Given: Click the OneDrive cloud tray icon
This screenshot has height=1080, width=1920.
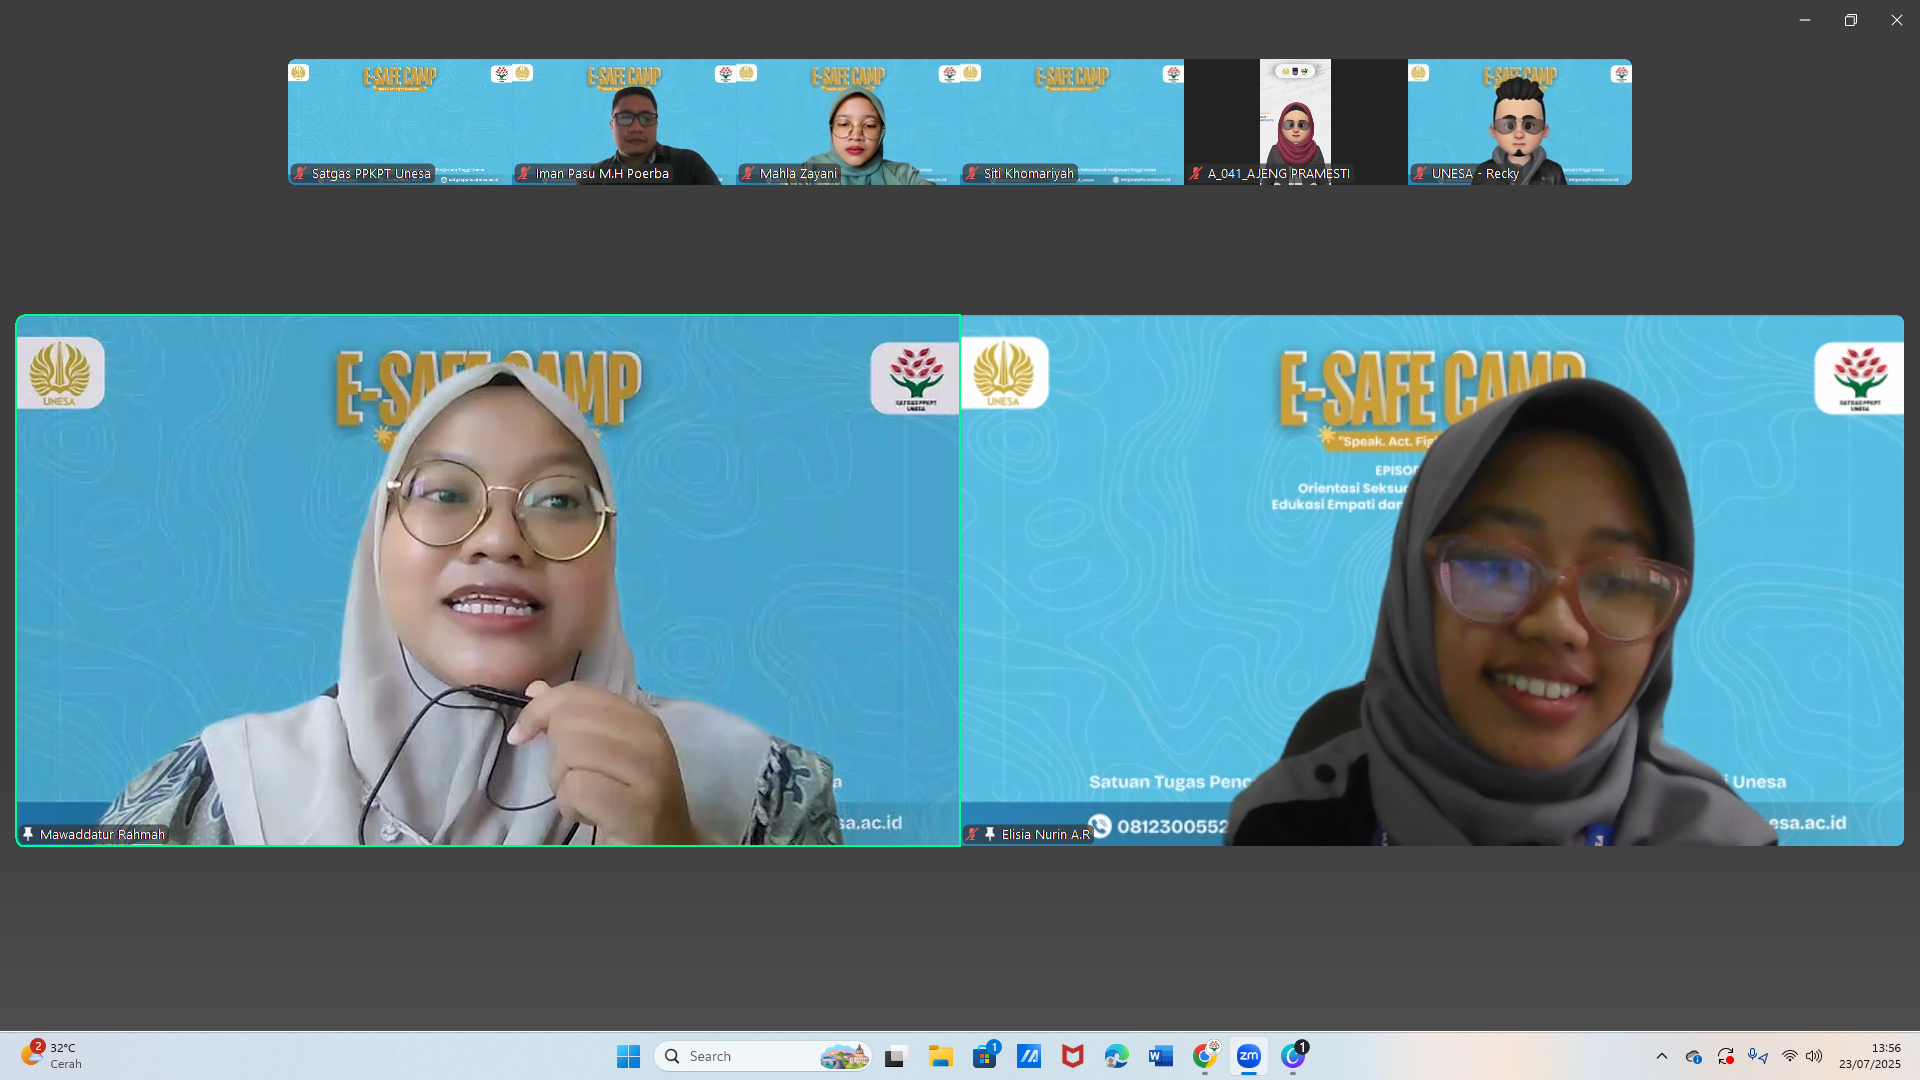Looking at the screenshot, I should tap(1693, 1056).
